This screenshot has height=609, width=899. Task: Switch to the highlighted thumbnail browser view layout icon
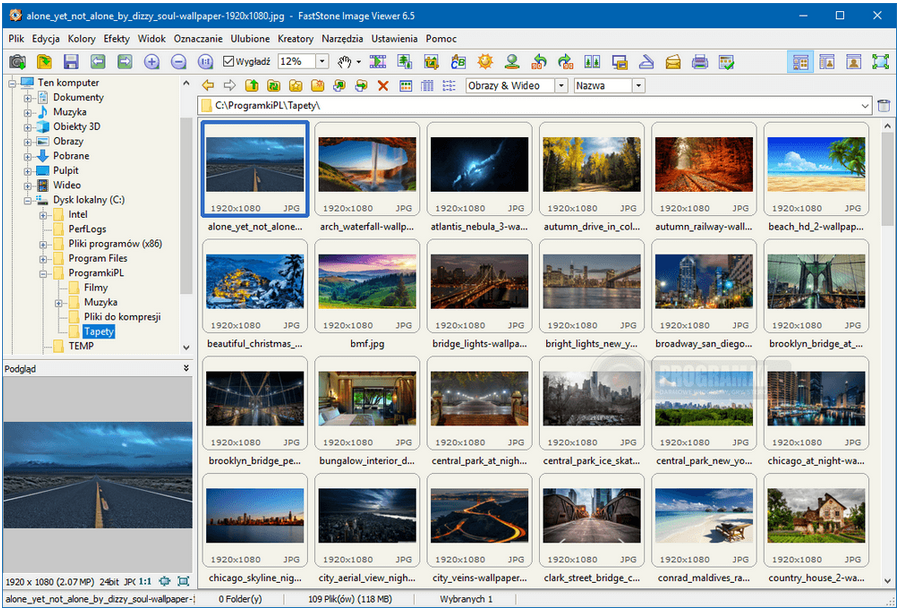coord(800,62)
